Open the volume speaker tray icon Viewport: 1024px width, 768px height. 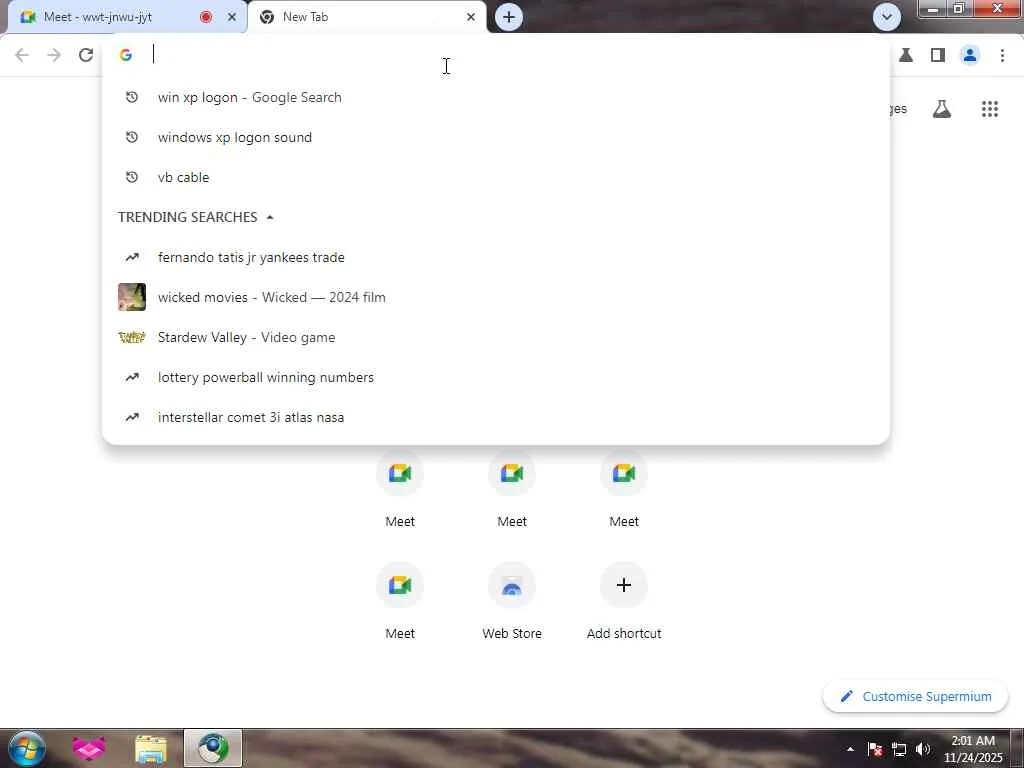[x=923, y=749]
